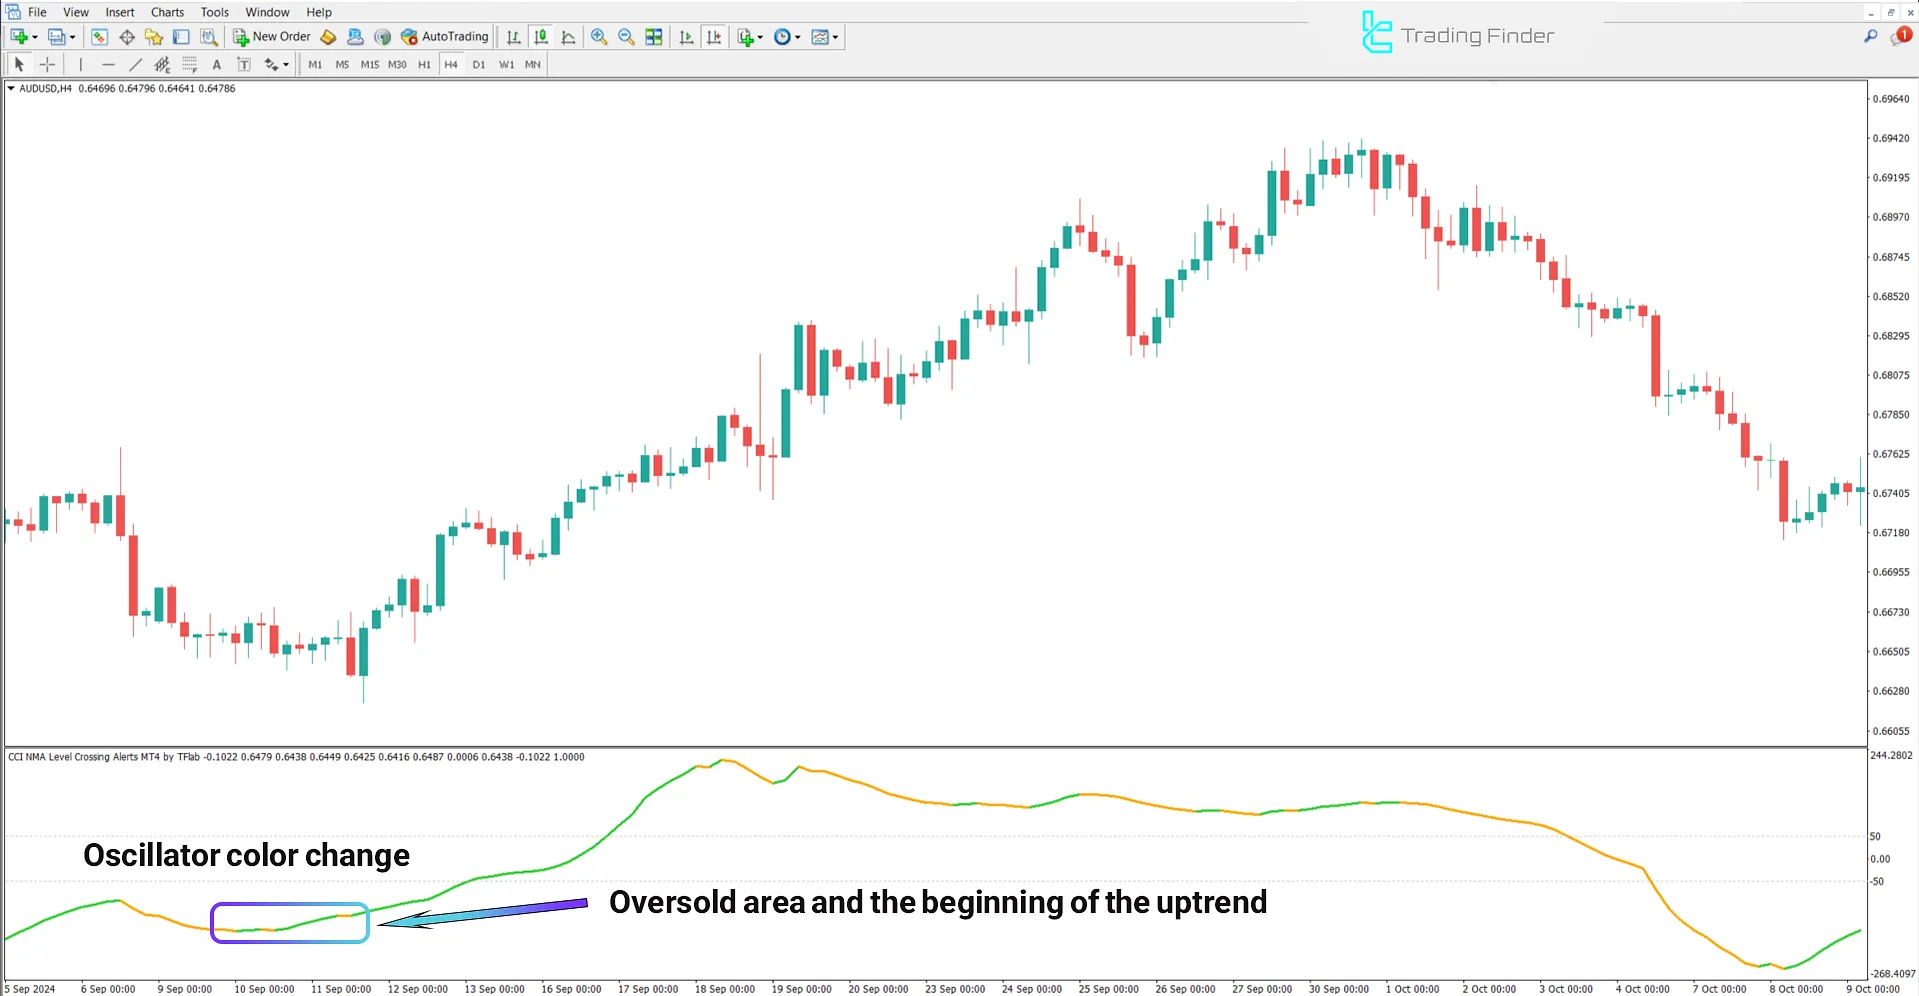Switch to the D1 timeframe
Viewport: 1919px width, 996px height.
479,64
